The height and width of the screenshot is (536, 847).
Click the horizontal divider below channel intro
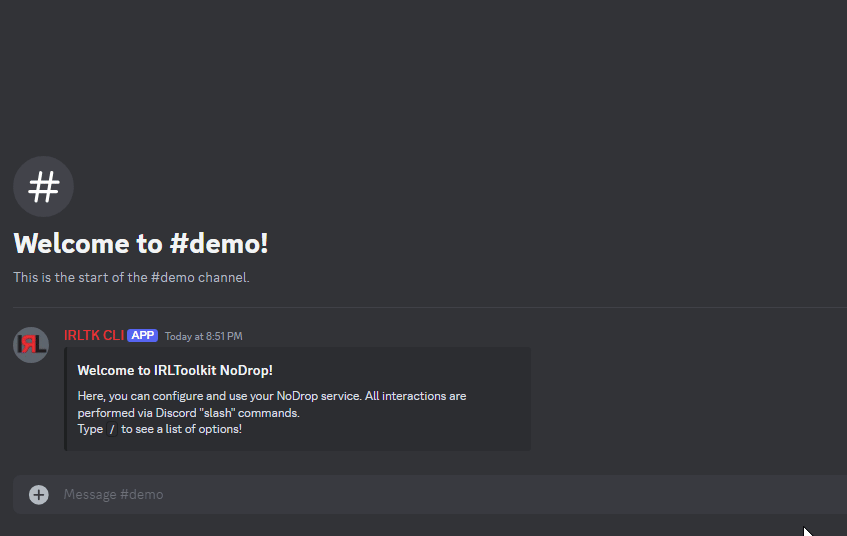pyautogui.click(x=430, y=307)
